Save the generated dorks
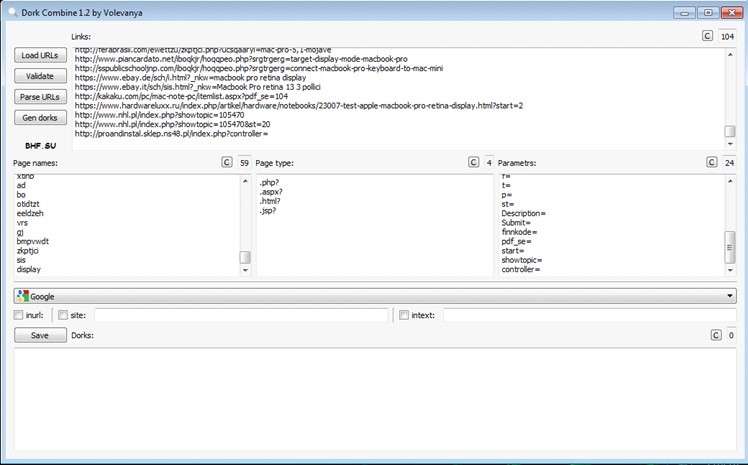This screenshot has width=748, height=465. coord(40,335)
